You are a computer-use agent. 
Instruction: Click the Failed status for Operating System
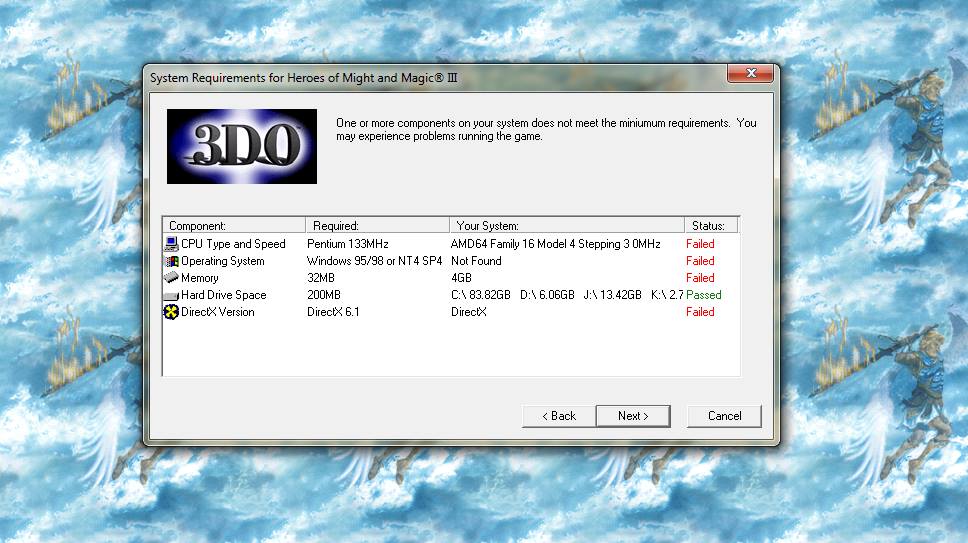tap(700, 261)
